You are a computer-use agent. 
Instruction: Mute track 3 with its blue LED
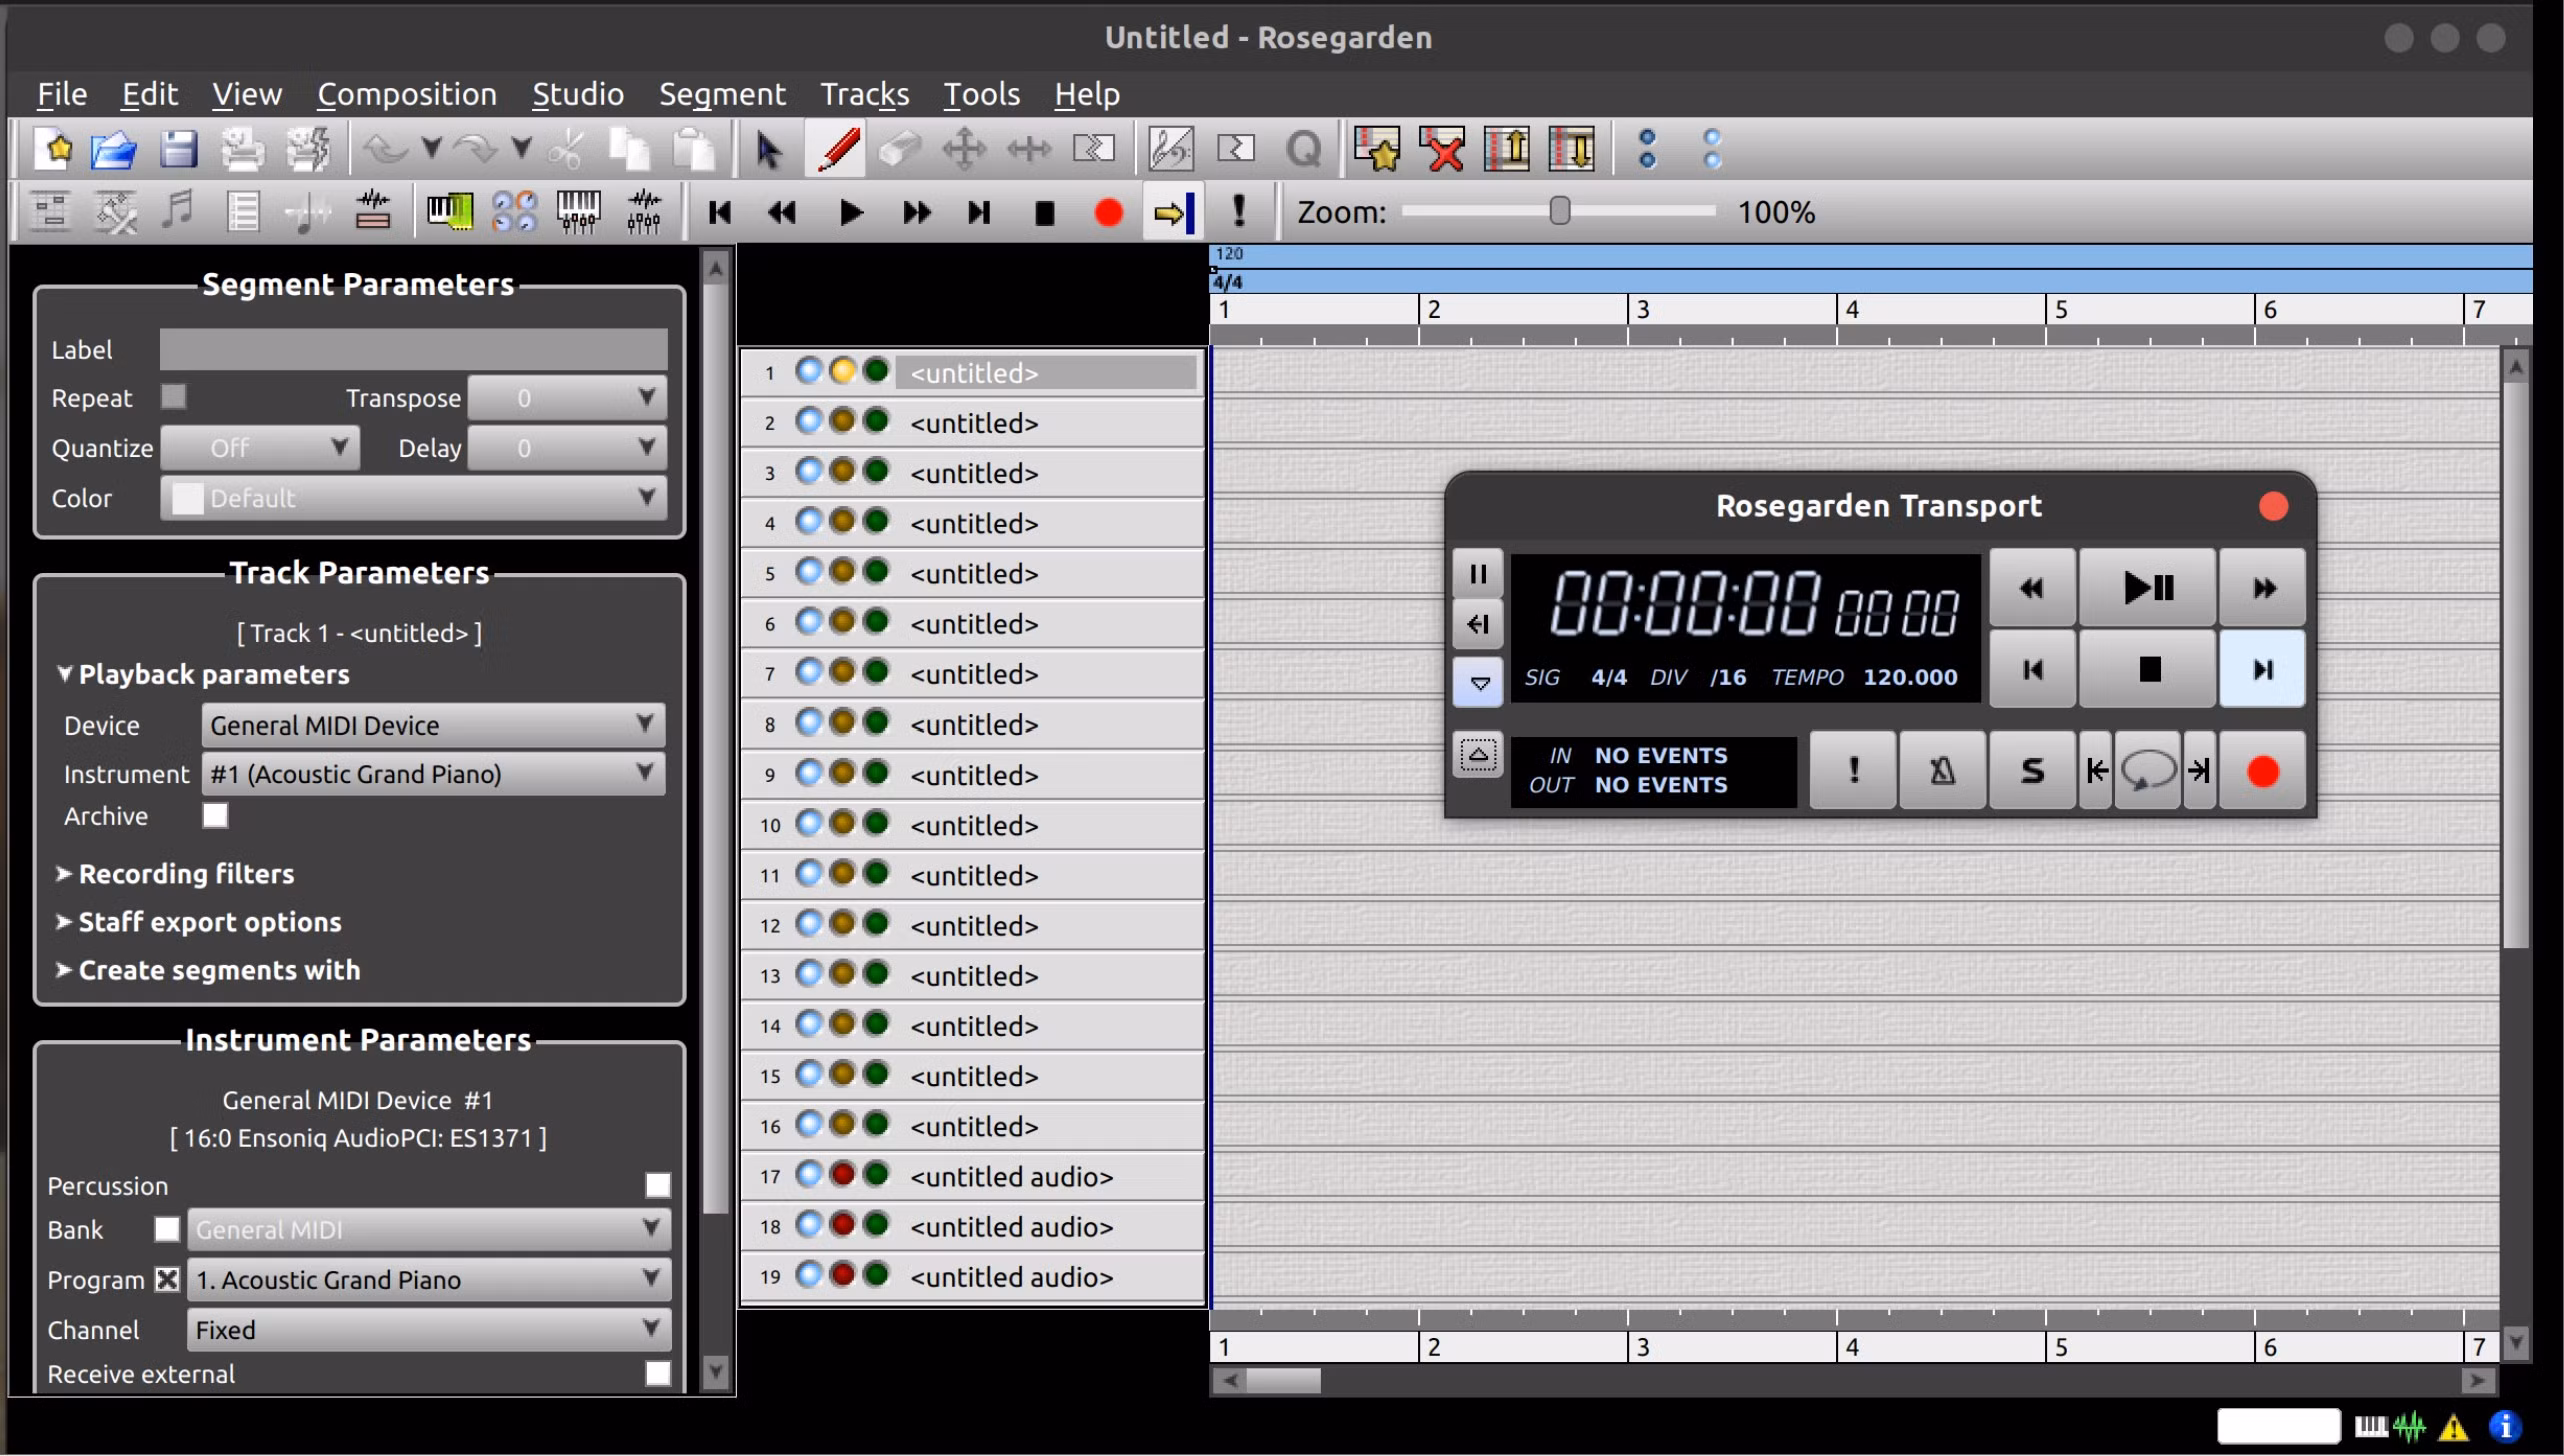[x=808, y=471]
